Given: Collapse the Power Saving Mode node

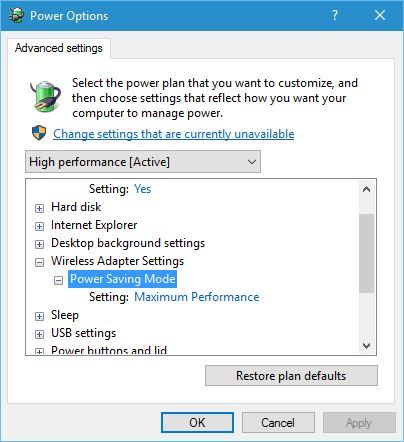Looking at the screenshot, I should 58,280.
